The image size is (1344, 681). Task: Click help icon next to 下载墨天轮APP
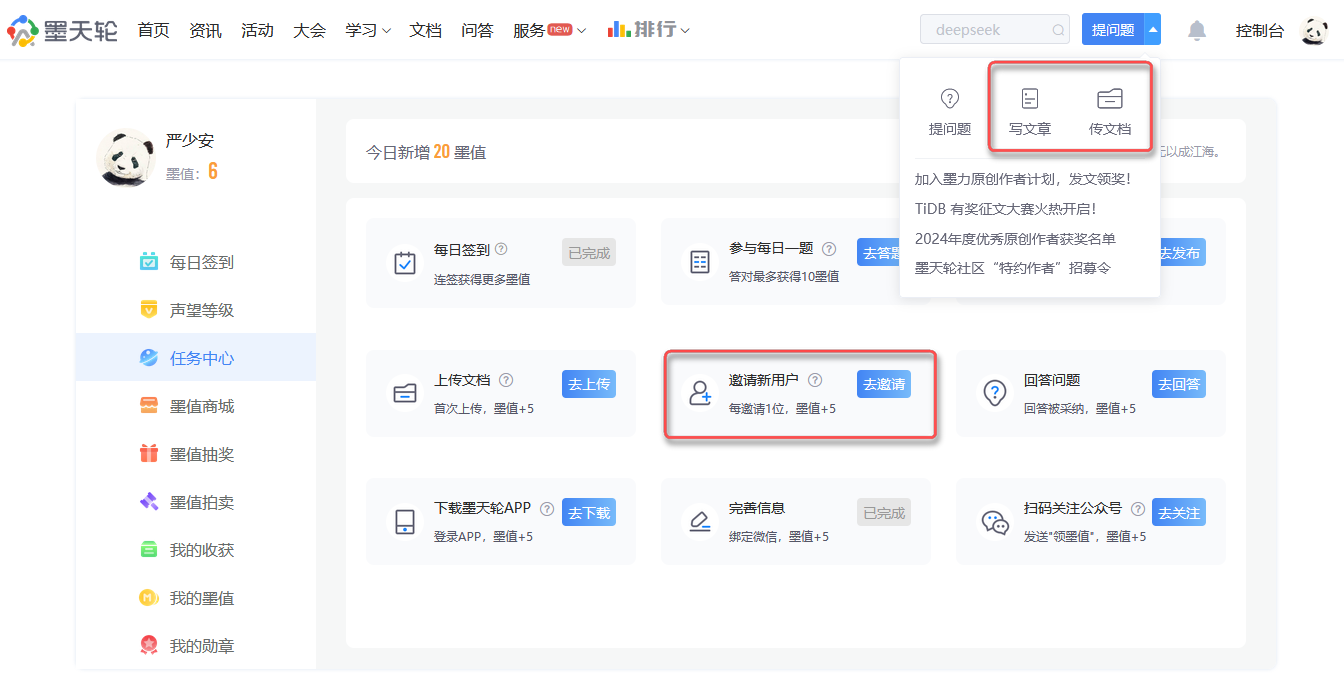(x=547, y=509)
